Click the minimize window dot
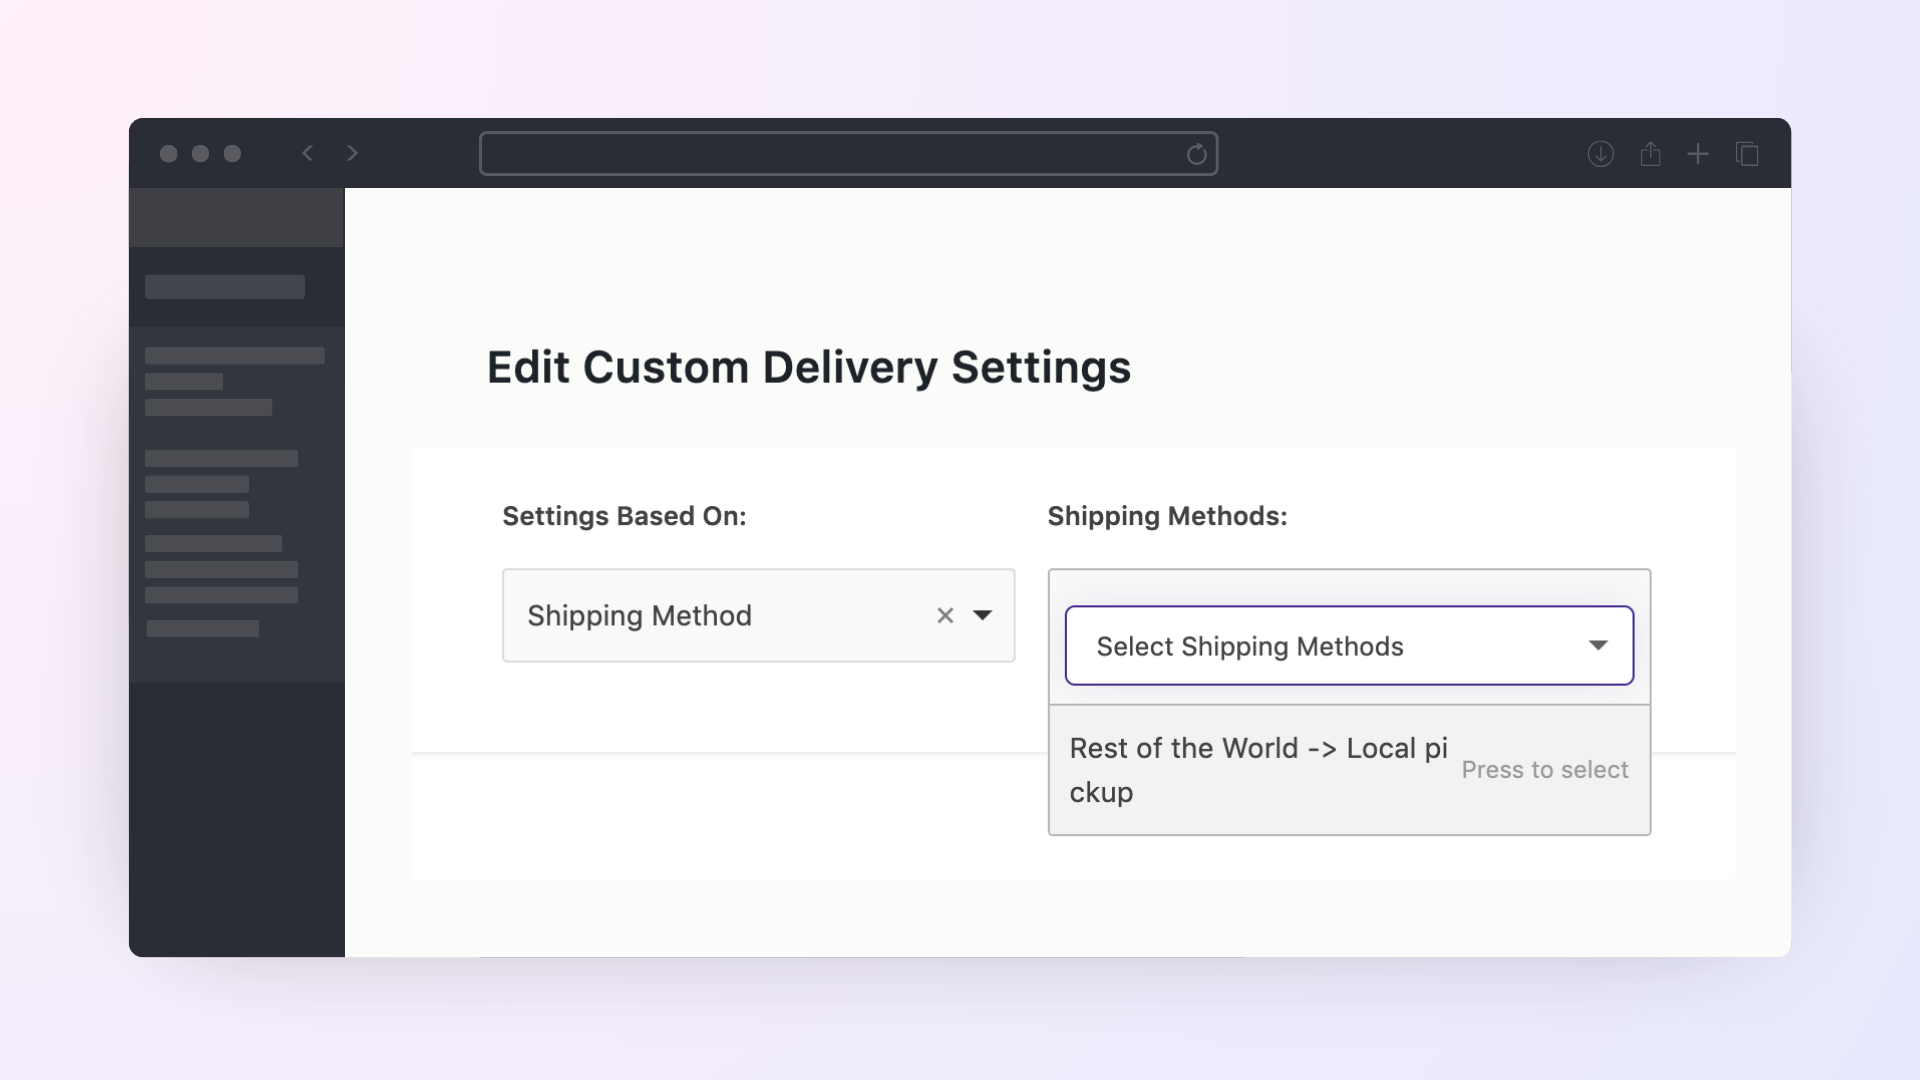This screenshot has width=1920, height=1080. (201, 153)
